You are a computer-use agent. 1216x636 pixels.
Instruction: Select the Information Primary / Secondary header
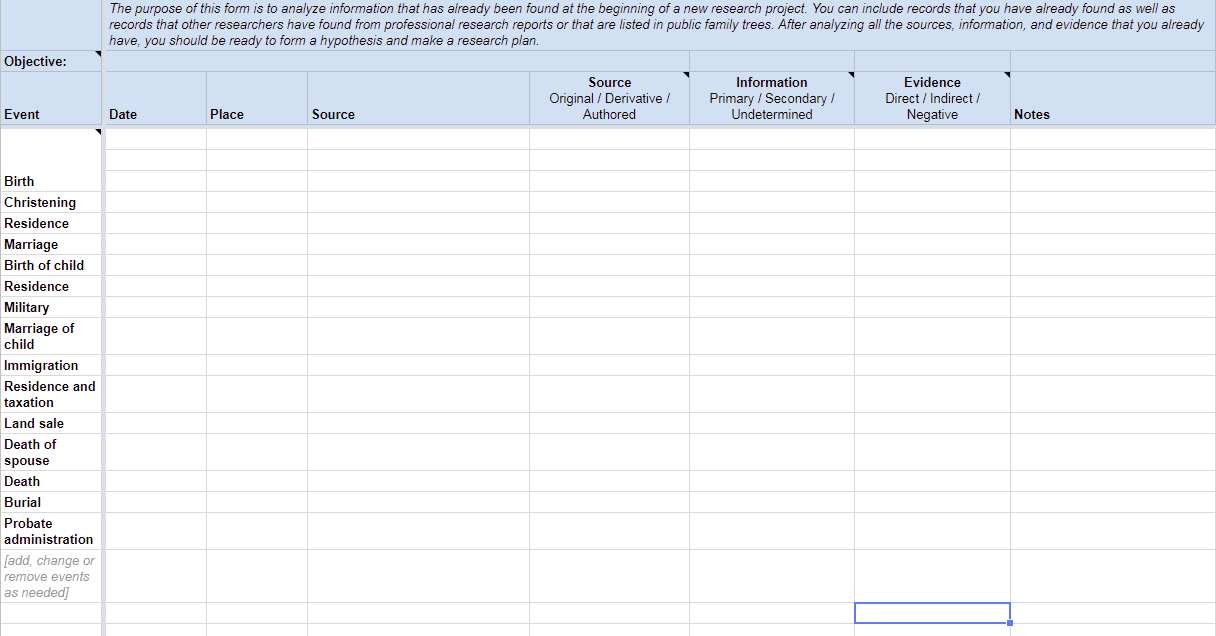click(x=772, y=98)
